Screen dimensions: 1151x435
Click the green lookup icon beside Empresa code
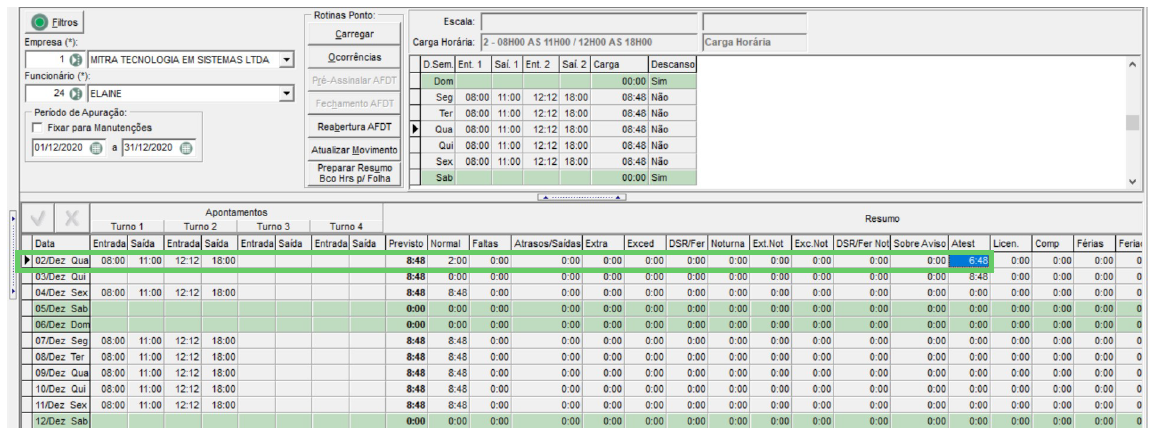(x=74, y=59)
